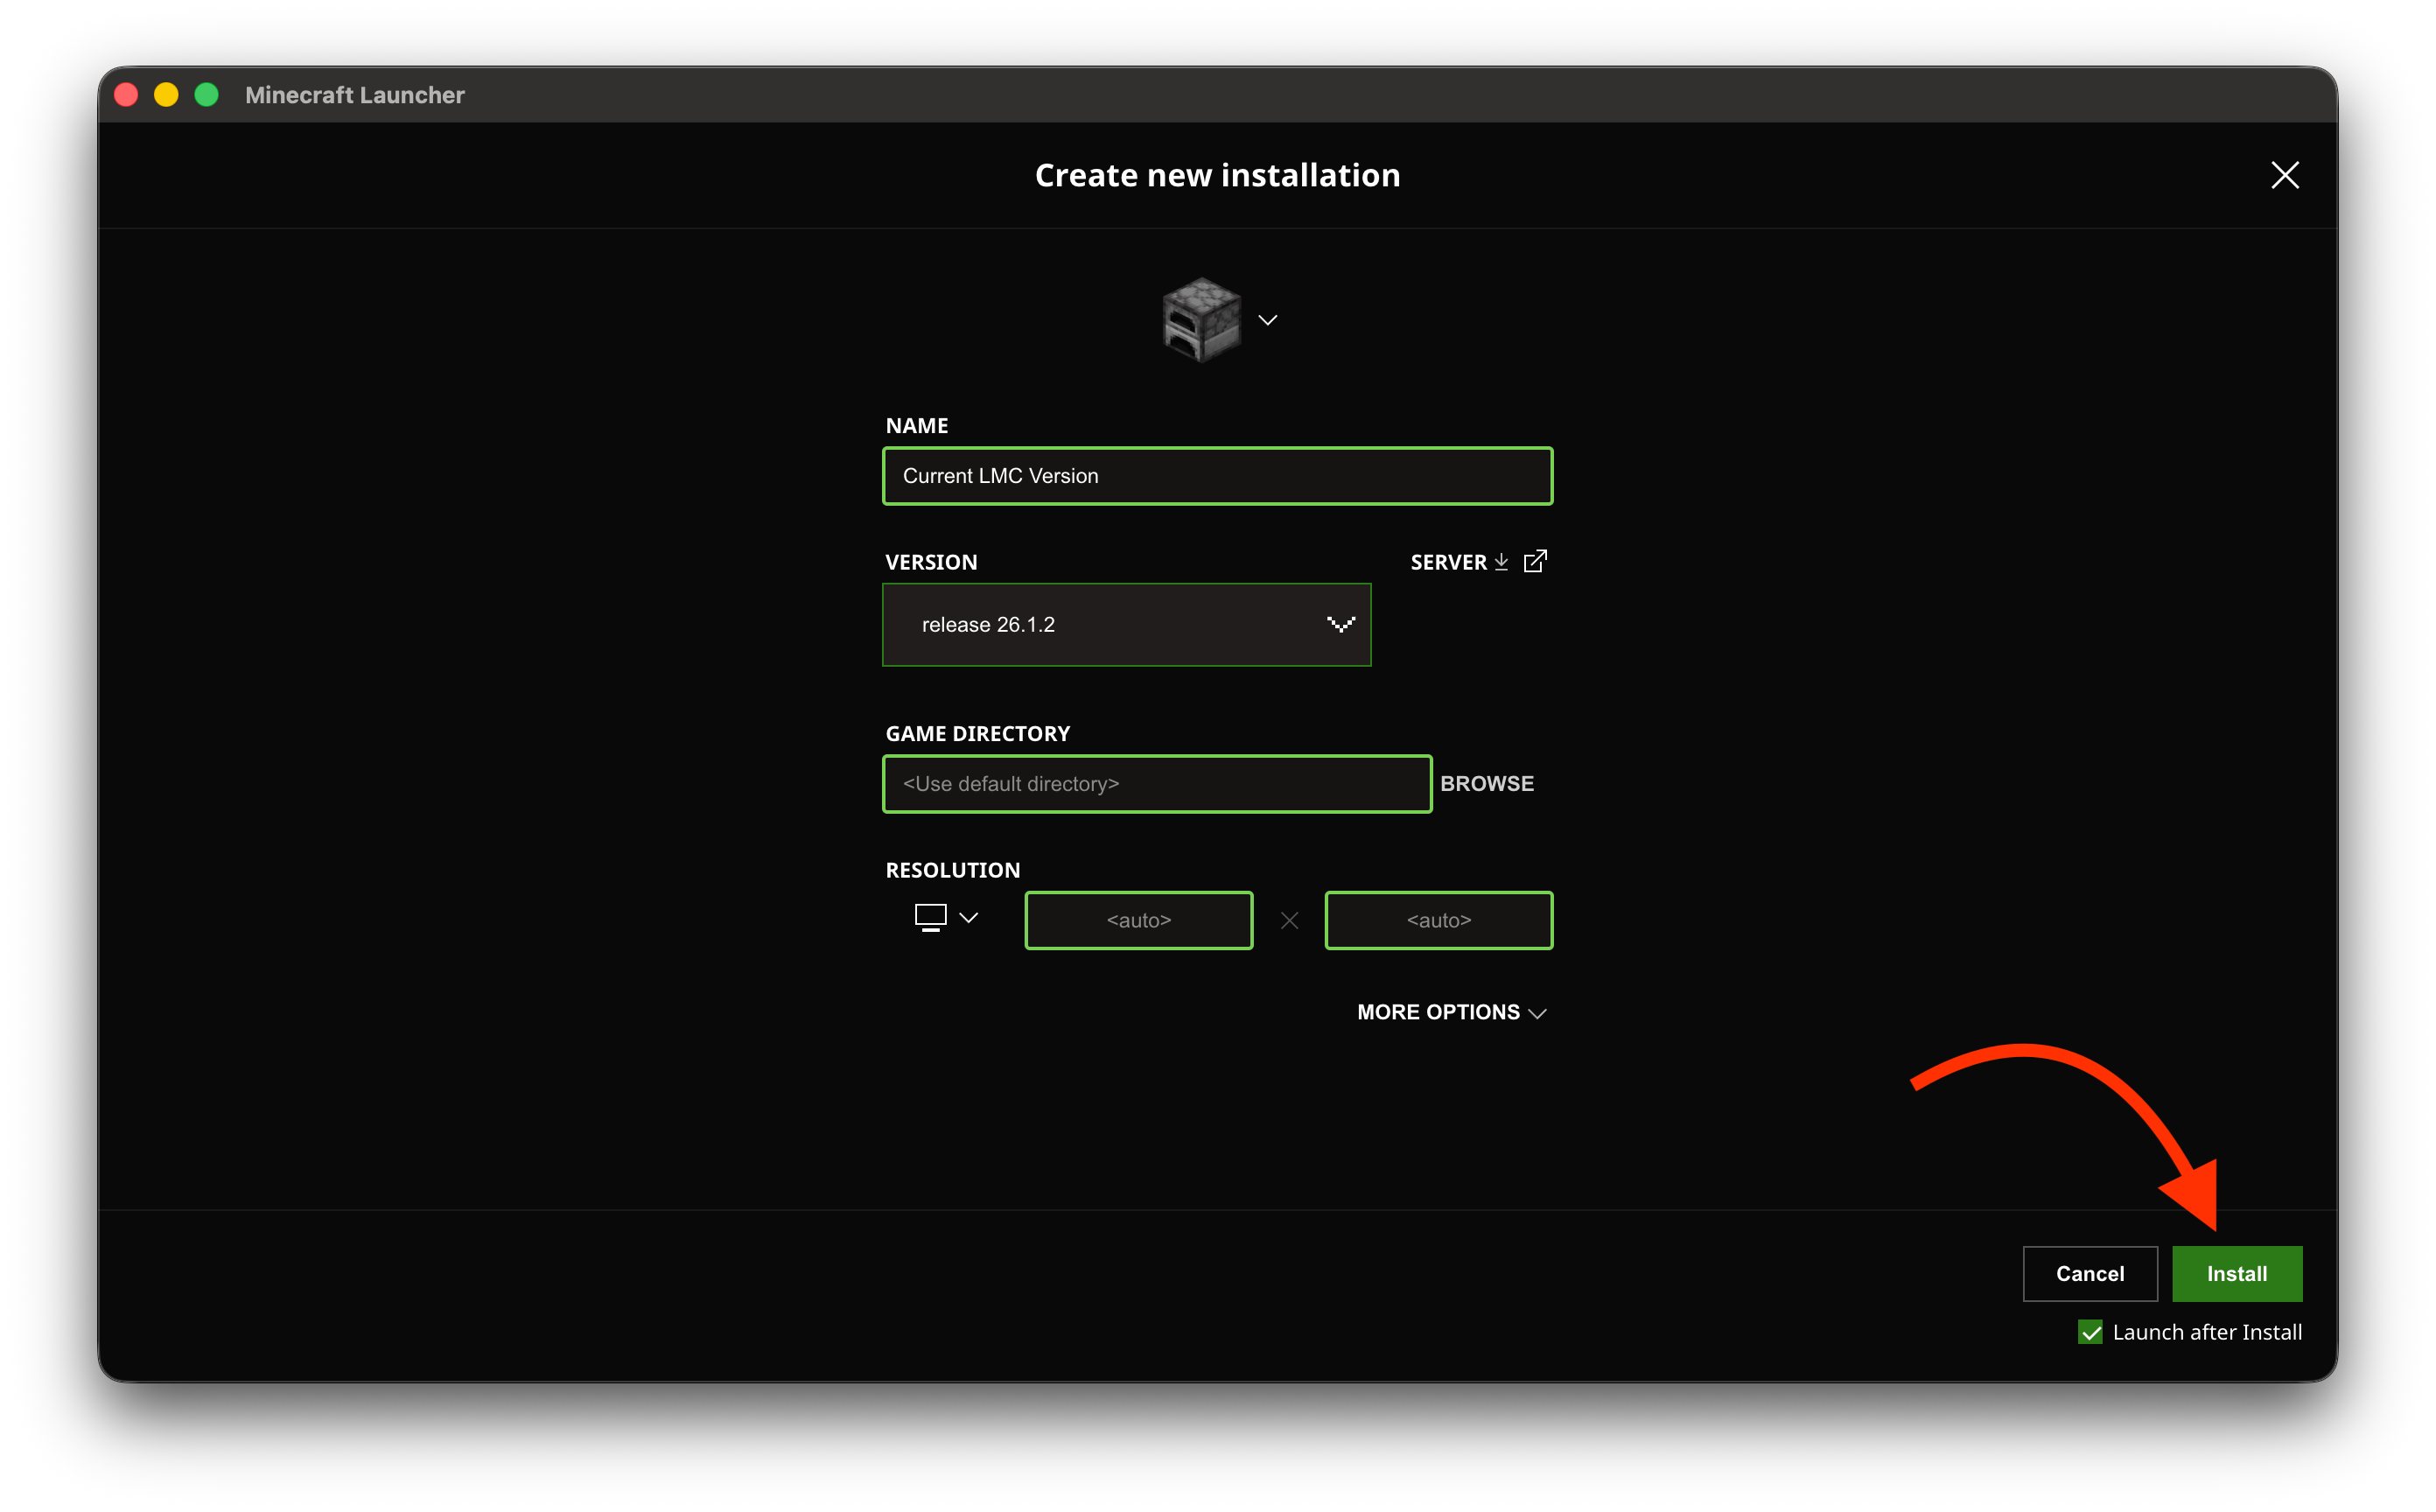Image resolution: width=2436 pixels, height=1512 pixels.
Task: Click BROWSE for game directory
Action: click(1487, 784)
